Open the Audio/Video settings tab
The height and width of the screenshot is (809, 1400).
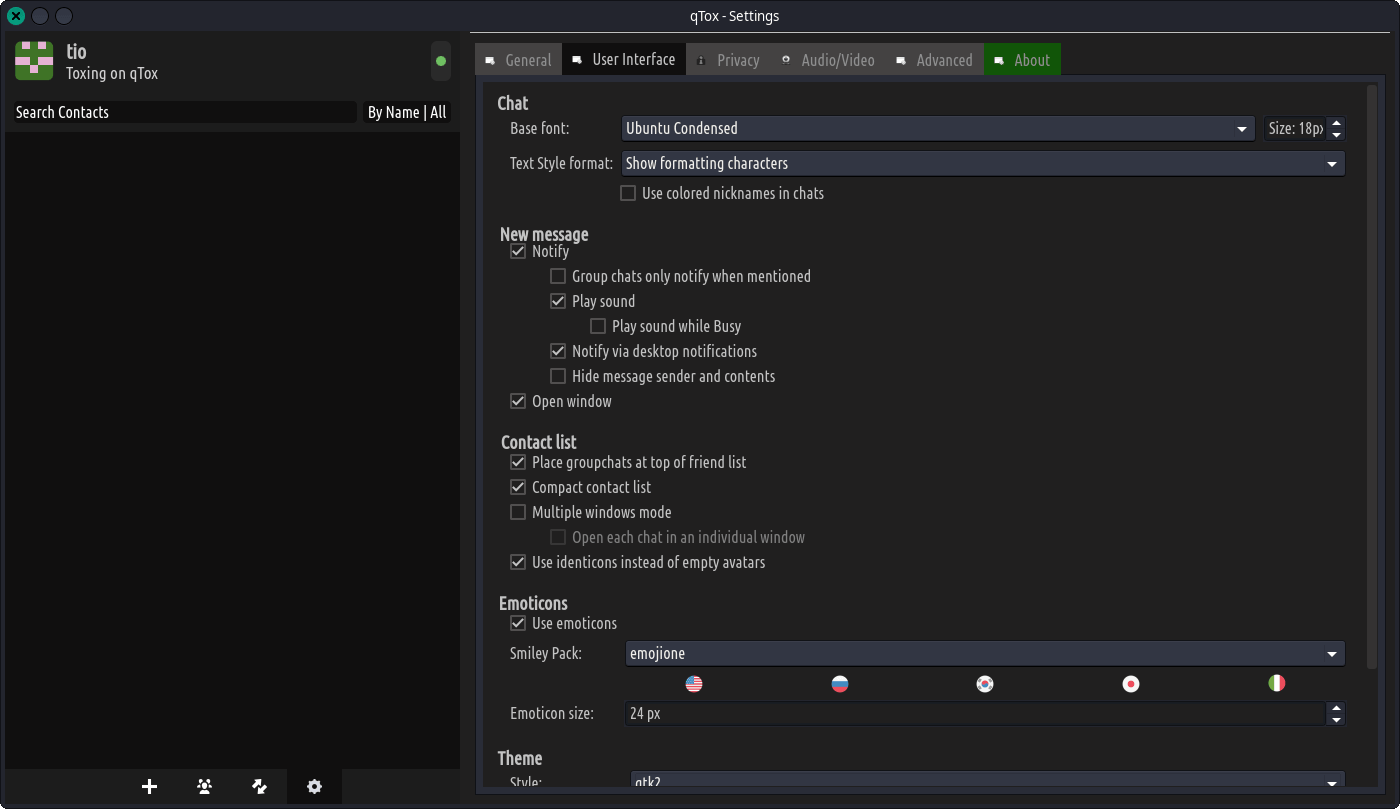[x=828, y=60]
